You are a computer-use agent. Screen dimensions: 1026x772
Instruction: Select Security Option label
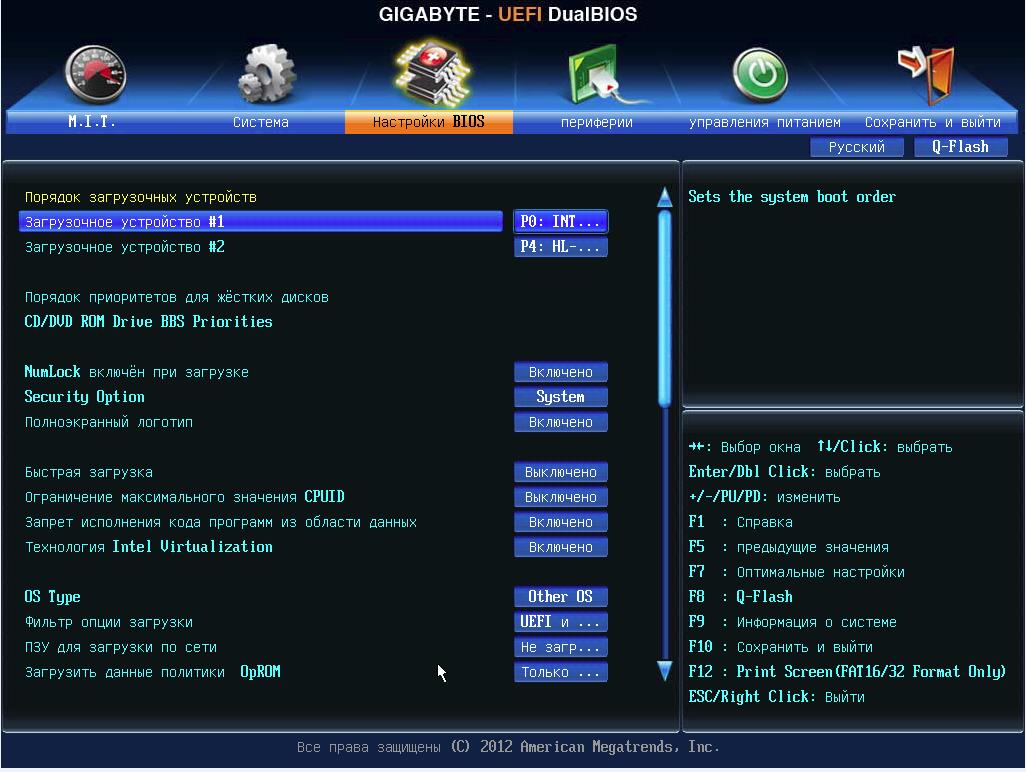84,396
